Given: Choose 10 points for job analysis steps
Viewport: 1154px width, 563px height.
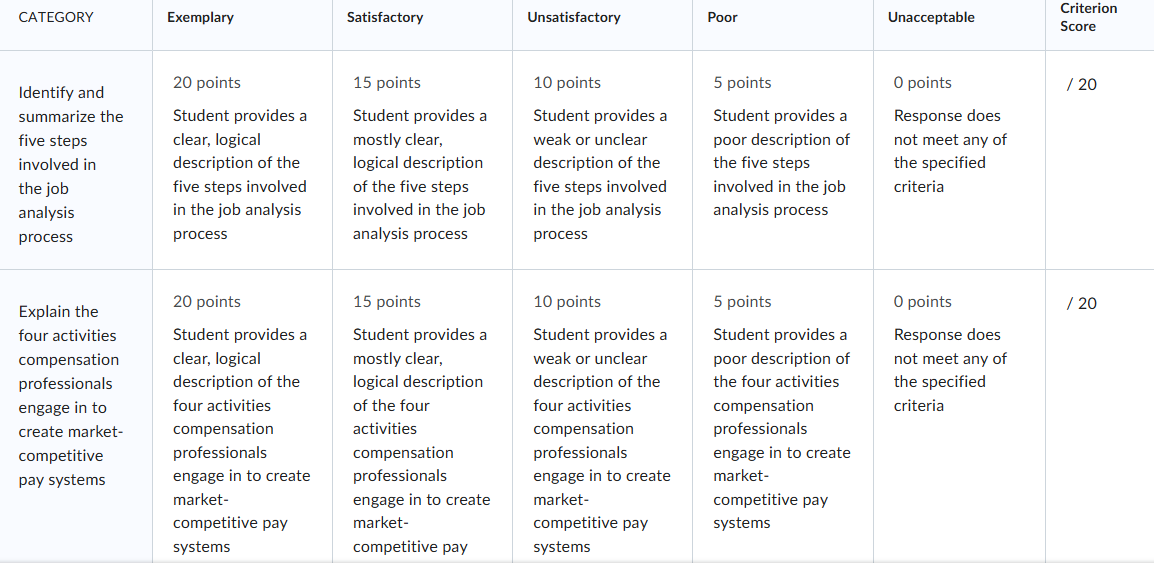Looking at the screenshot, I should point(567,82).
